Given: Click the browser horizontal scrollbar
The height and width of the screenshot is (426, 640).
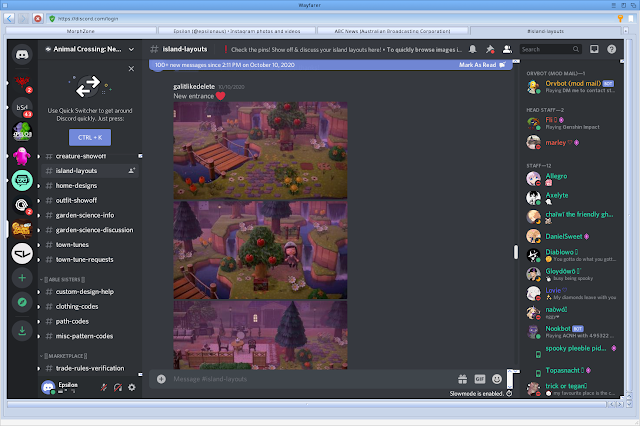Looking at the screenshot, I should click(306, 404).
